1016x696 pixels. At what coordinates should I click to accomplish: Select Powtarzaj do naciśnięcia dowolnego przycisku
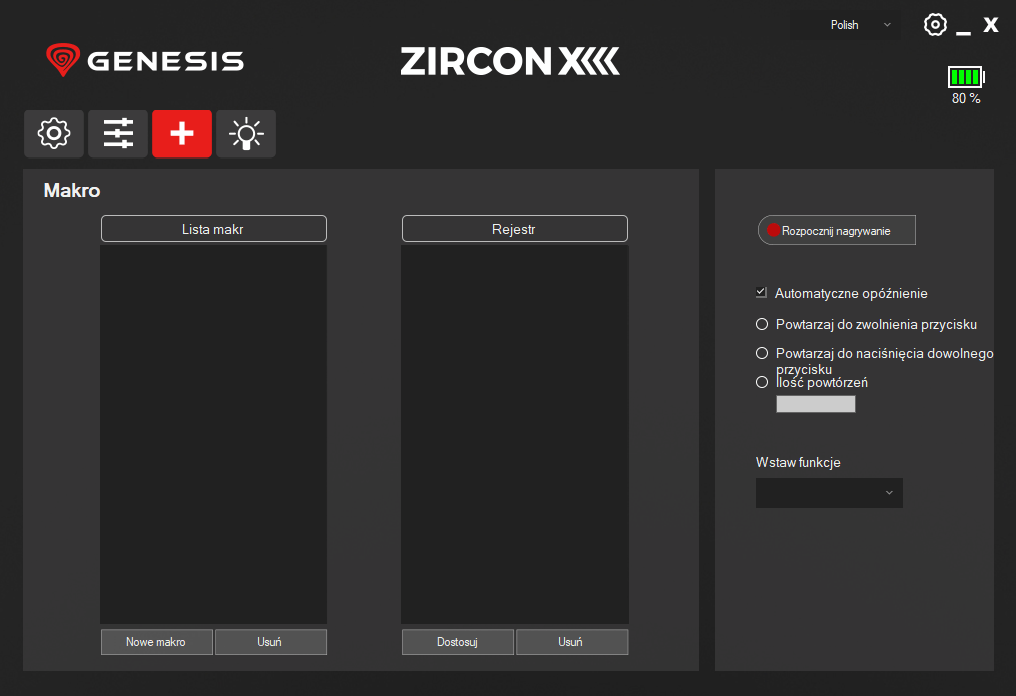coord(761,353)
